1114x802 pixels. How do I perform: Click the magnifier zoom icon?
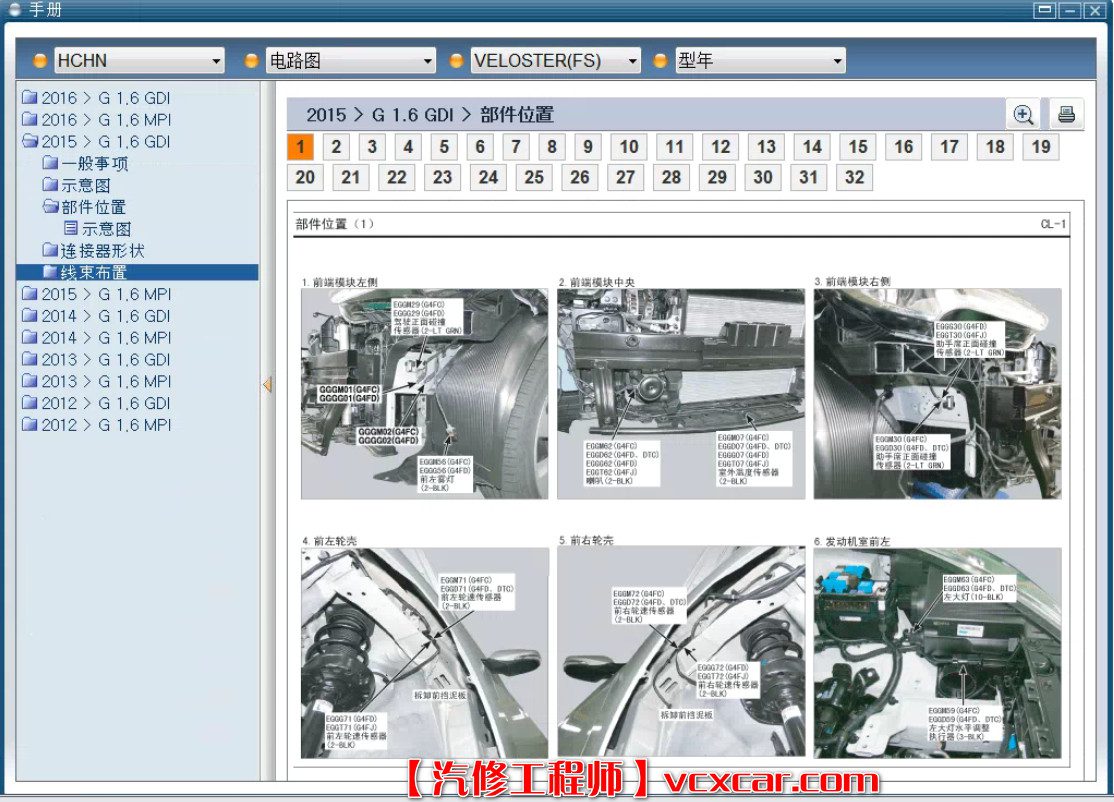click(1023, 114)
